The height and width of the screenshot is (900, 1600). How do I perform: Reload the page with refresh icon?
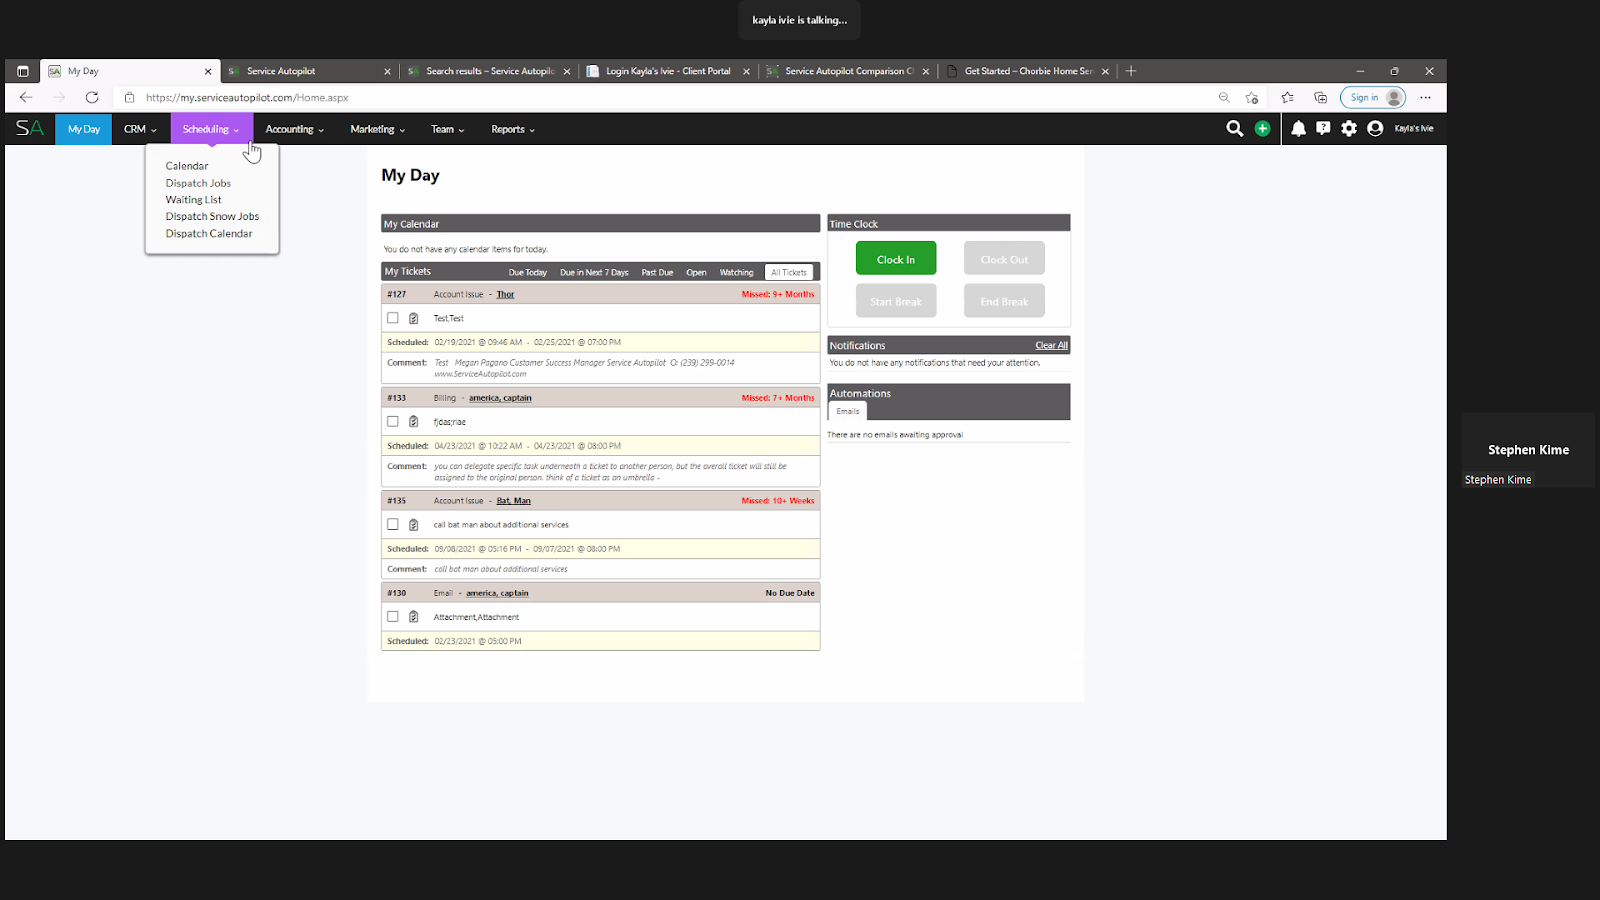click(92, 97)
